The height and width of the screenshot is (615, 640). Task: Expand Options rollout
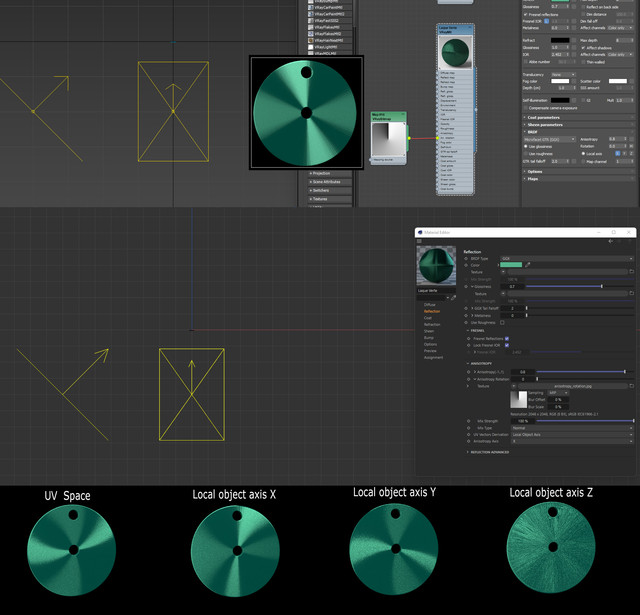(578, 171)
